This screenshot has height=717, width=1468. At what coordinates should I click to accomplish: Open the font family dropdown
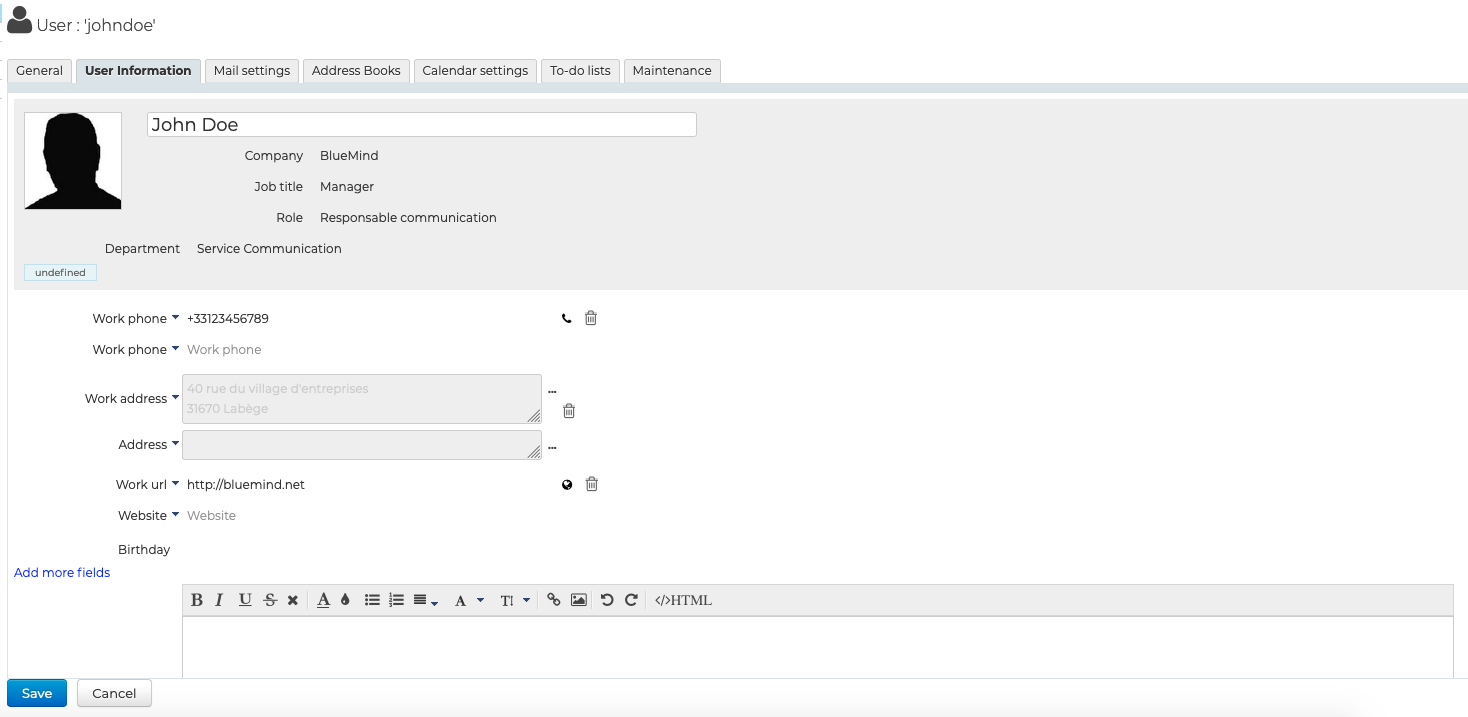pos(469,600)
